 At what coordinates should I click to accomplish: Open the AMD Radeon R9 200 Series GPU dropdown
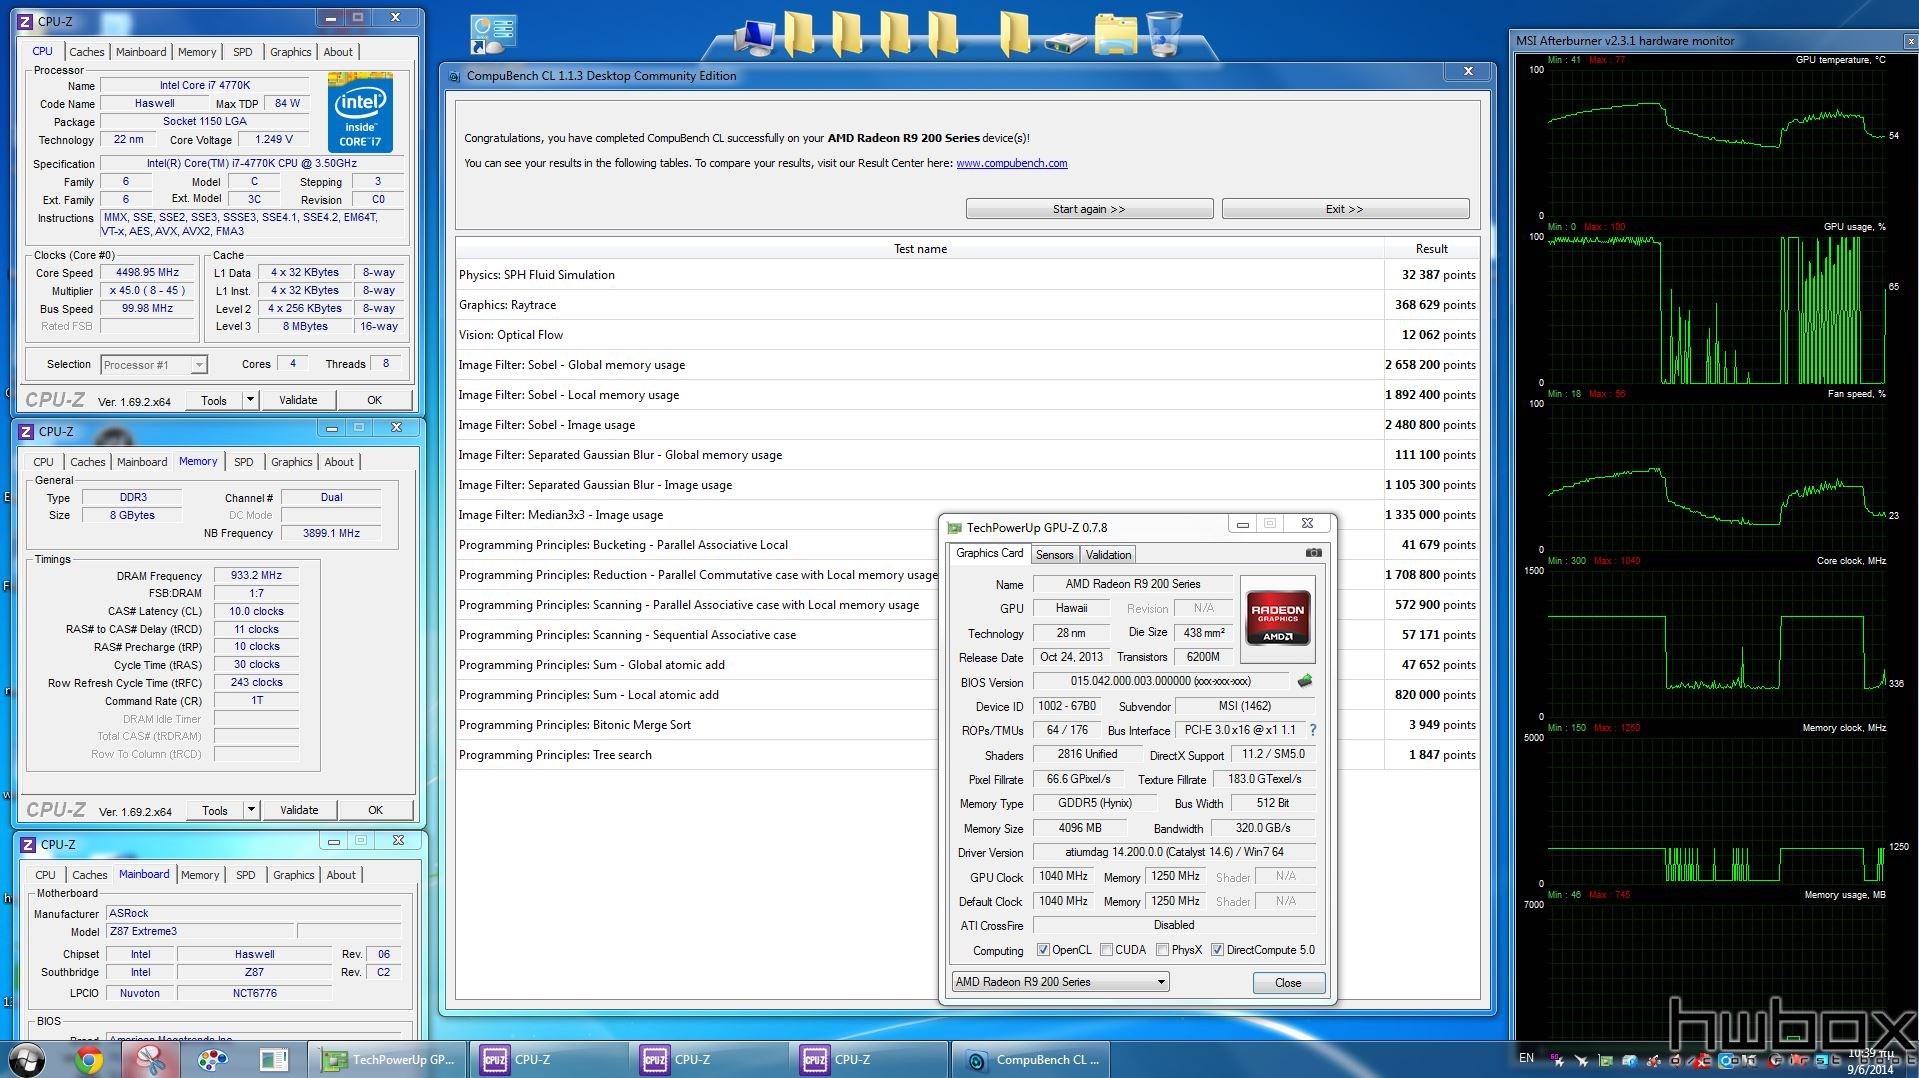(1060, 982)
